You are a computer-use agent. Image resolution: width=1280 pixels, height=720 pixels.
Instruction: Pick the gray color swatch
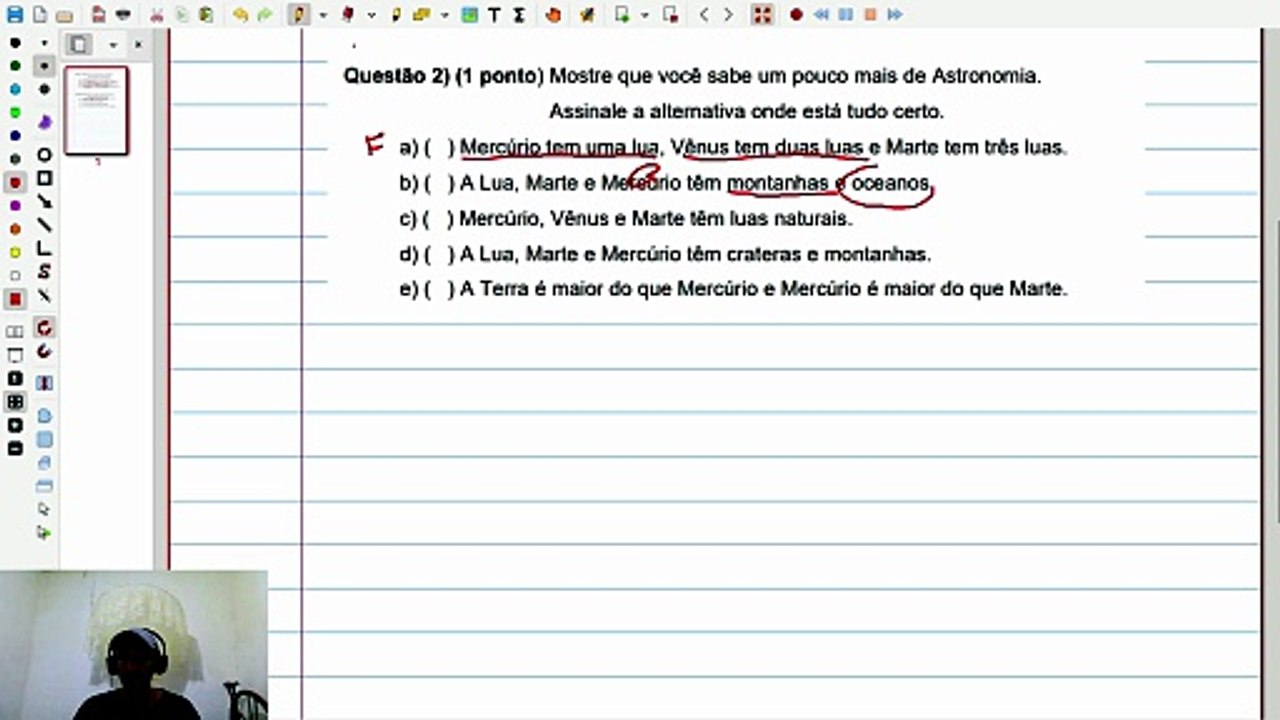(x=15, y=159)
